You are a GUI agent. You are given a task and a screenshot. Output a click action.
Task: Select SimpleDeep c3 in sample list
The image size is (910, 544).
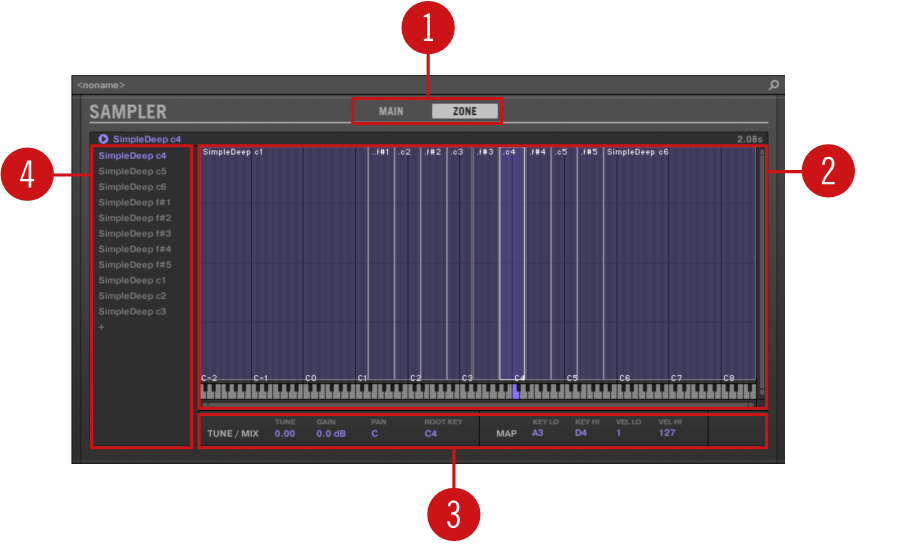132,311
